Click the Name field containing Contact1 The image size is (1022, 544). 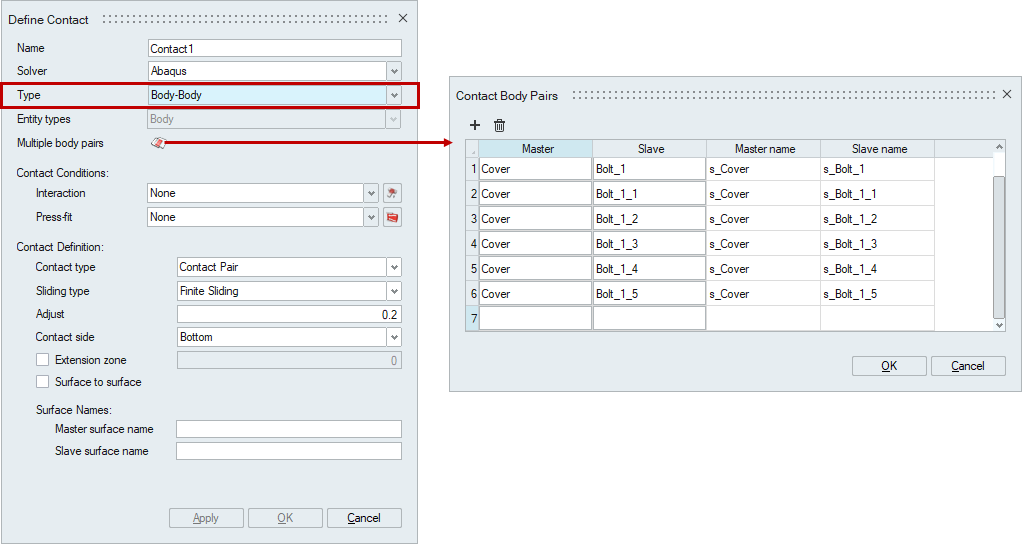pos(274,48)
